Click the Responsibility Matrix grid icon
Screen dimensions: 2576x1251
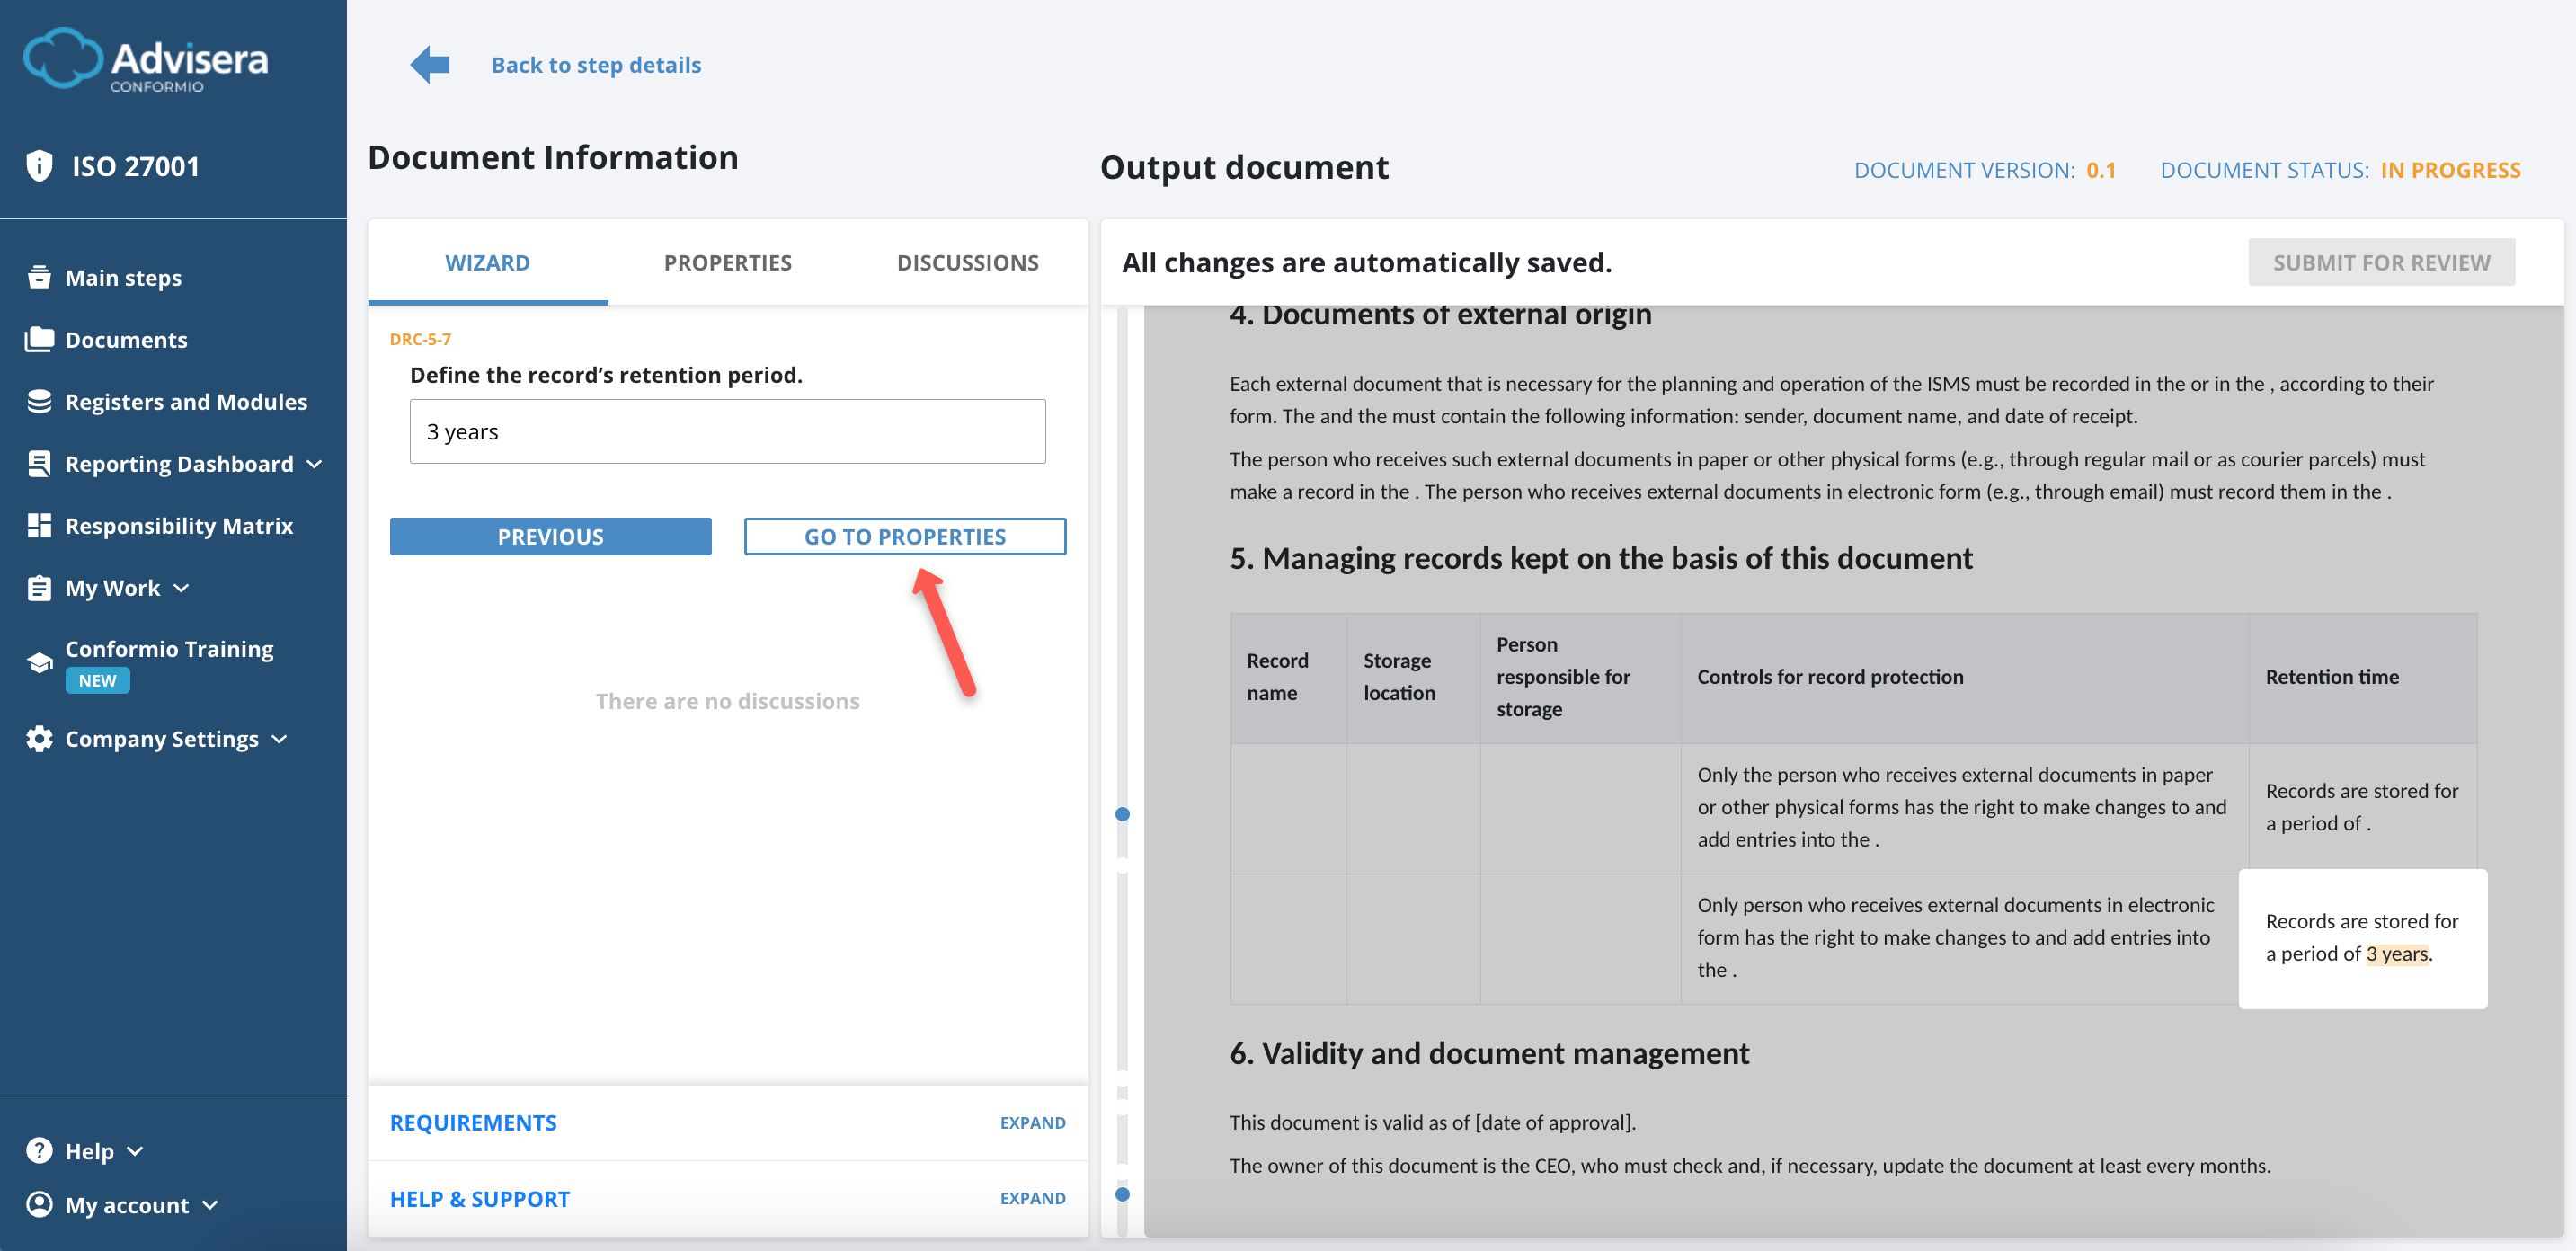tap(39, 525)
